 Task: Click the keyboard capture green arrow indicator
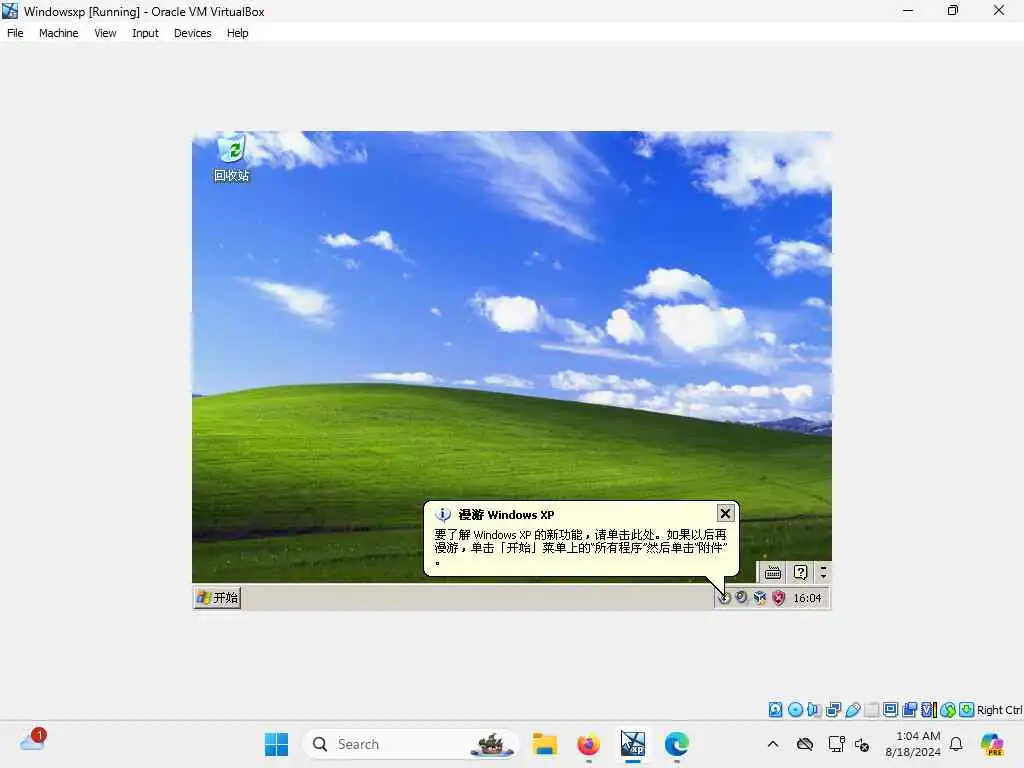tap(967, 710)
